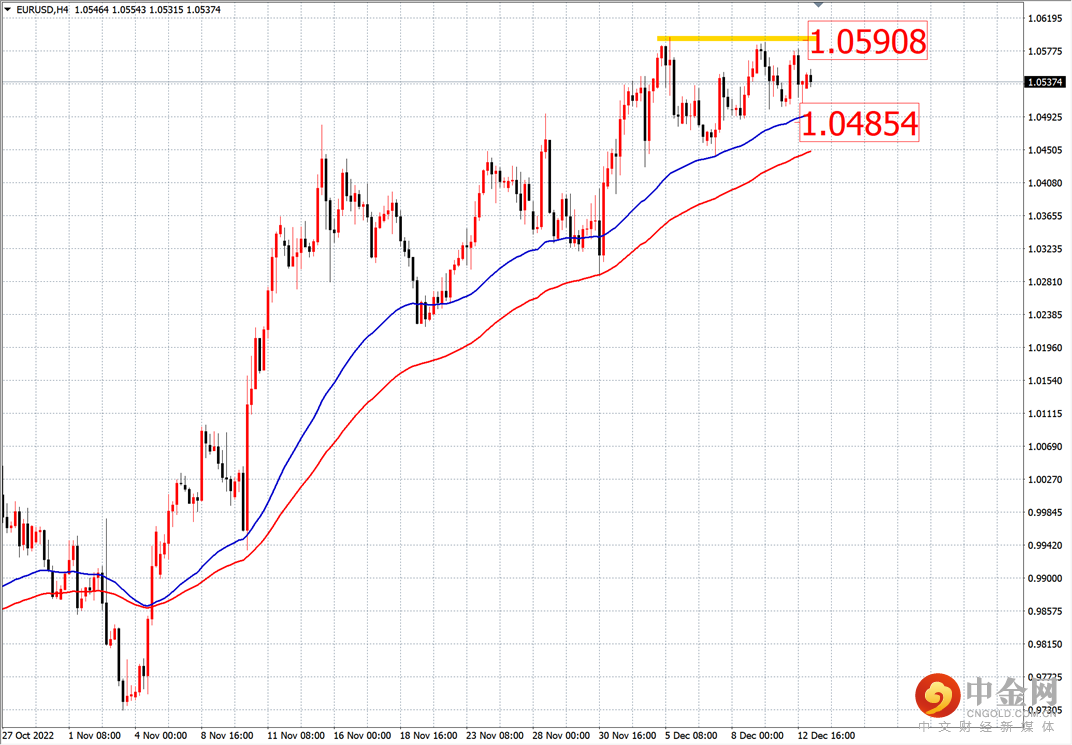Click the 0.97305 price axis label
Screen dimensions: 1072x745
pos(1045,710)
